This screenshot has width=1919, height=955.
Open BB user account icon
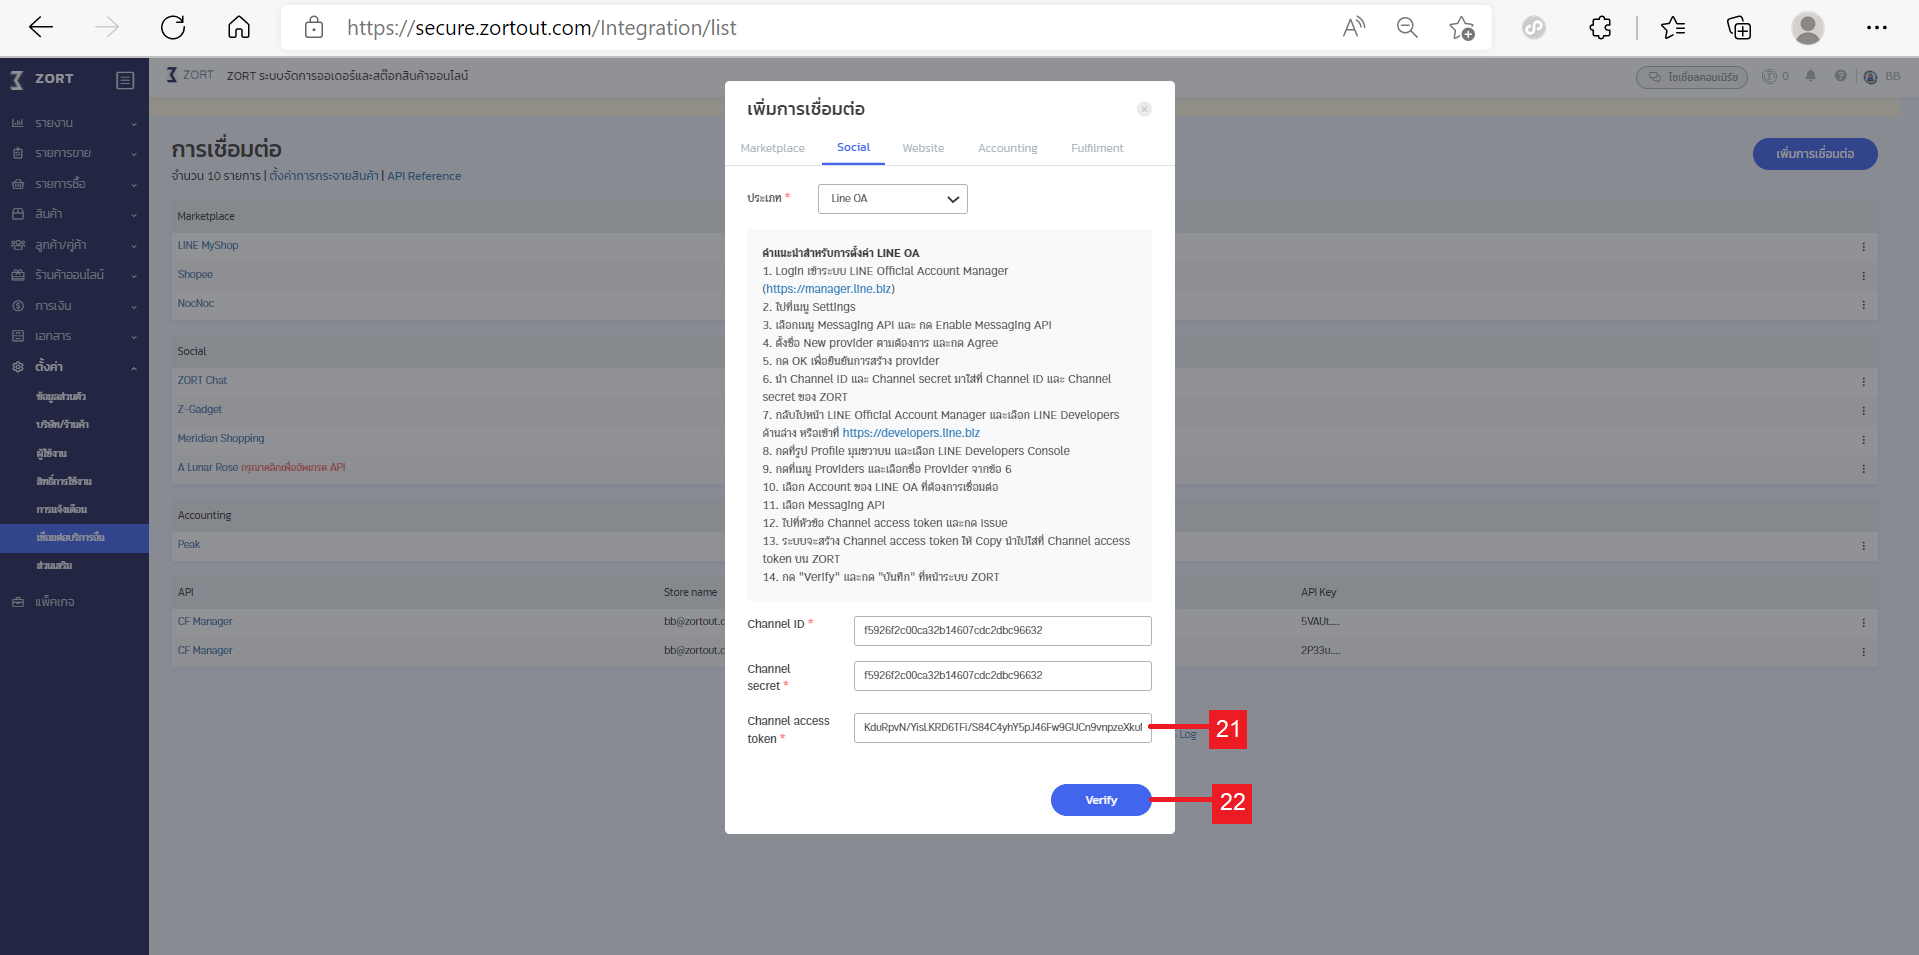(x=1871, y=77)
